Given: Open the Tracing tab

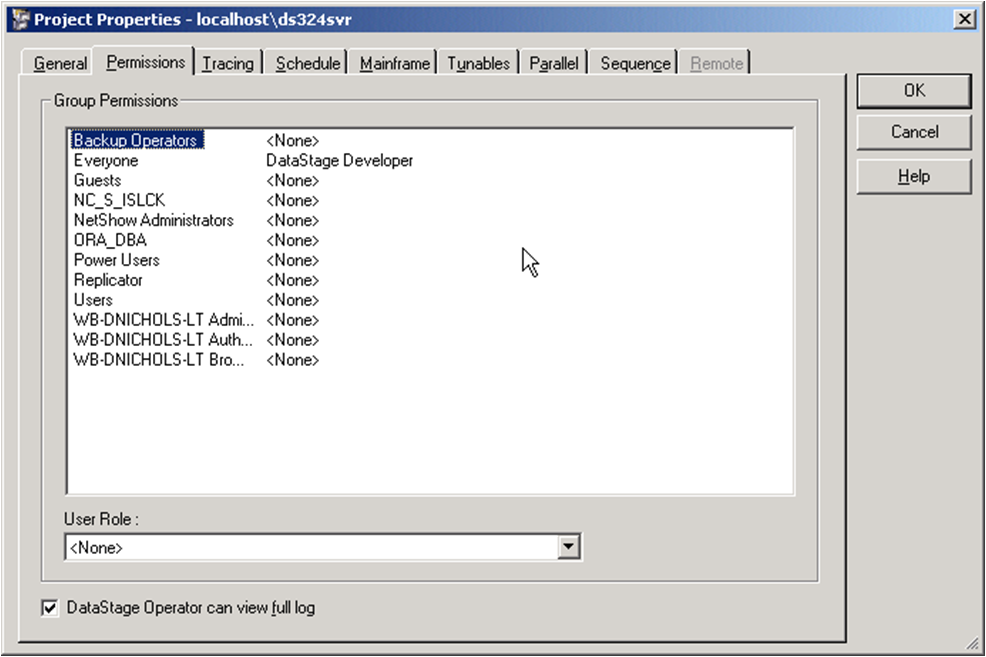Looking at the screenshot, I should 228,63.
